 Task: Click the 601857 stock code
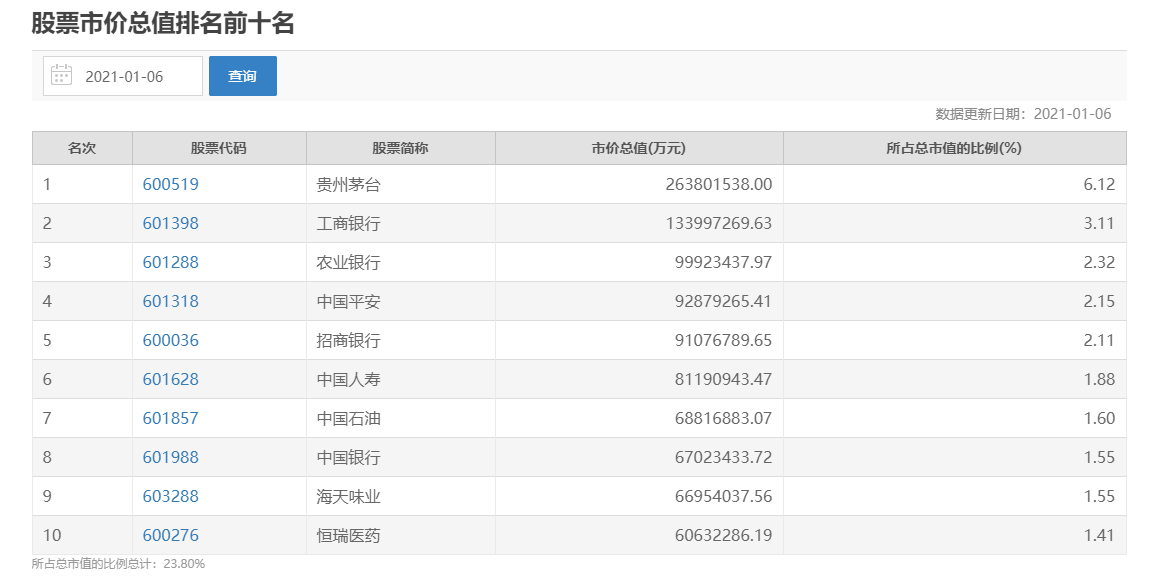171,418
